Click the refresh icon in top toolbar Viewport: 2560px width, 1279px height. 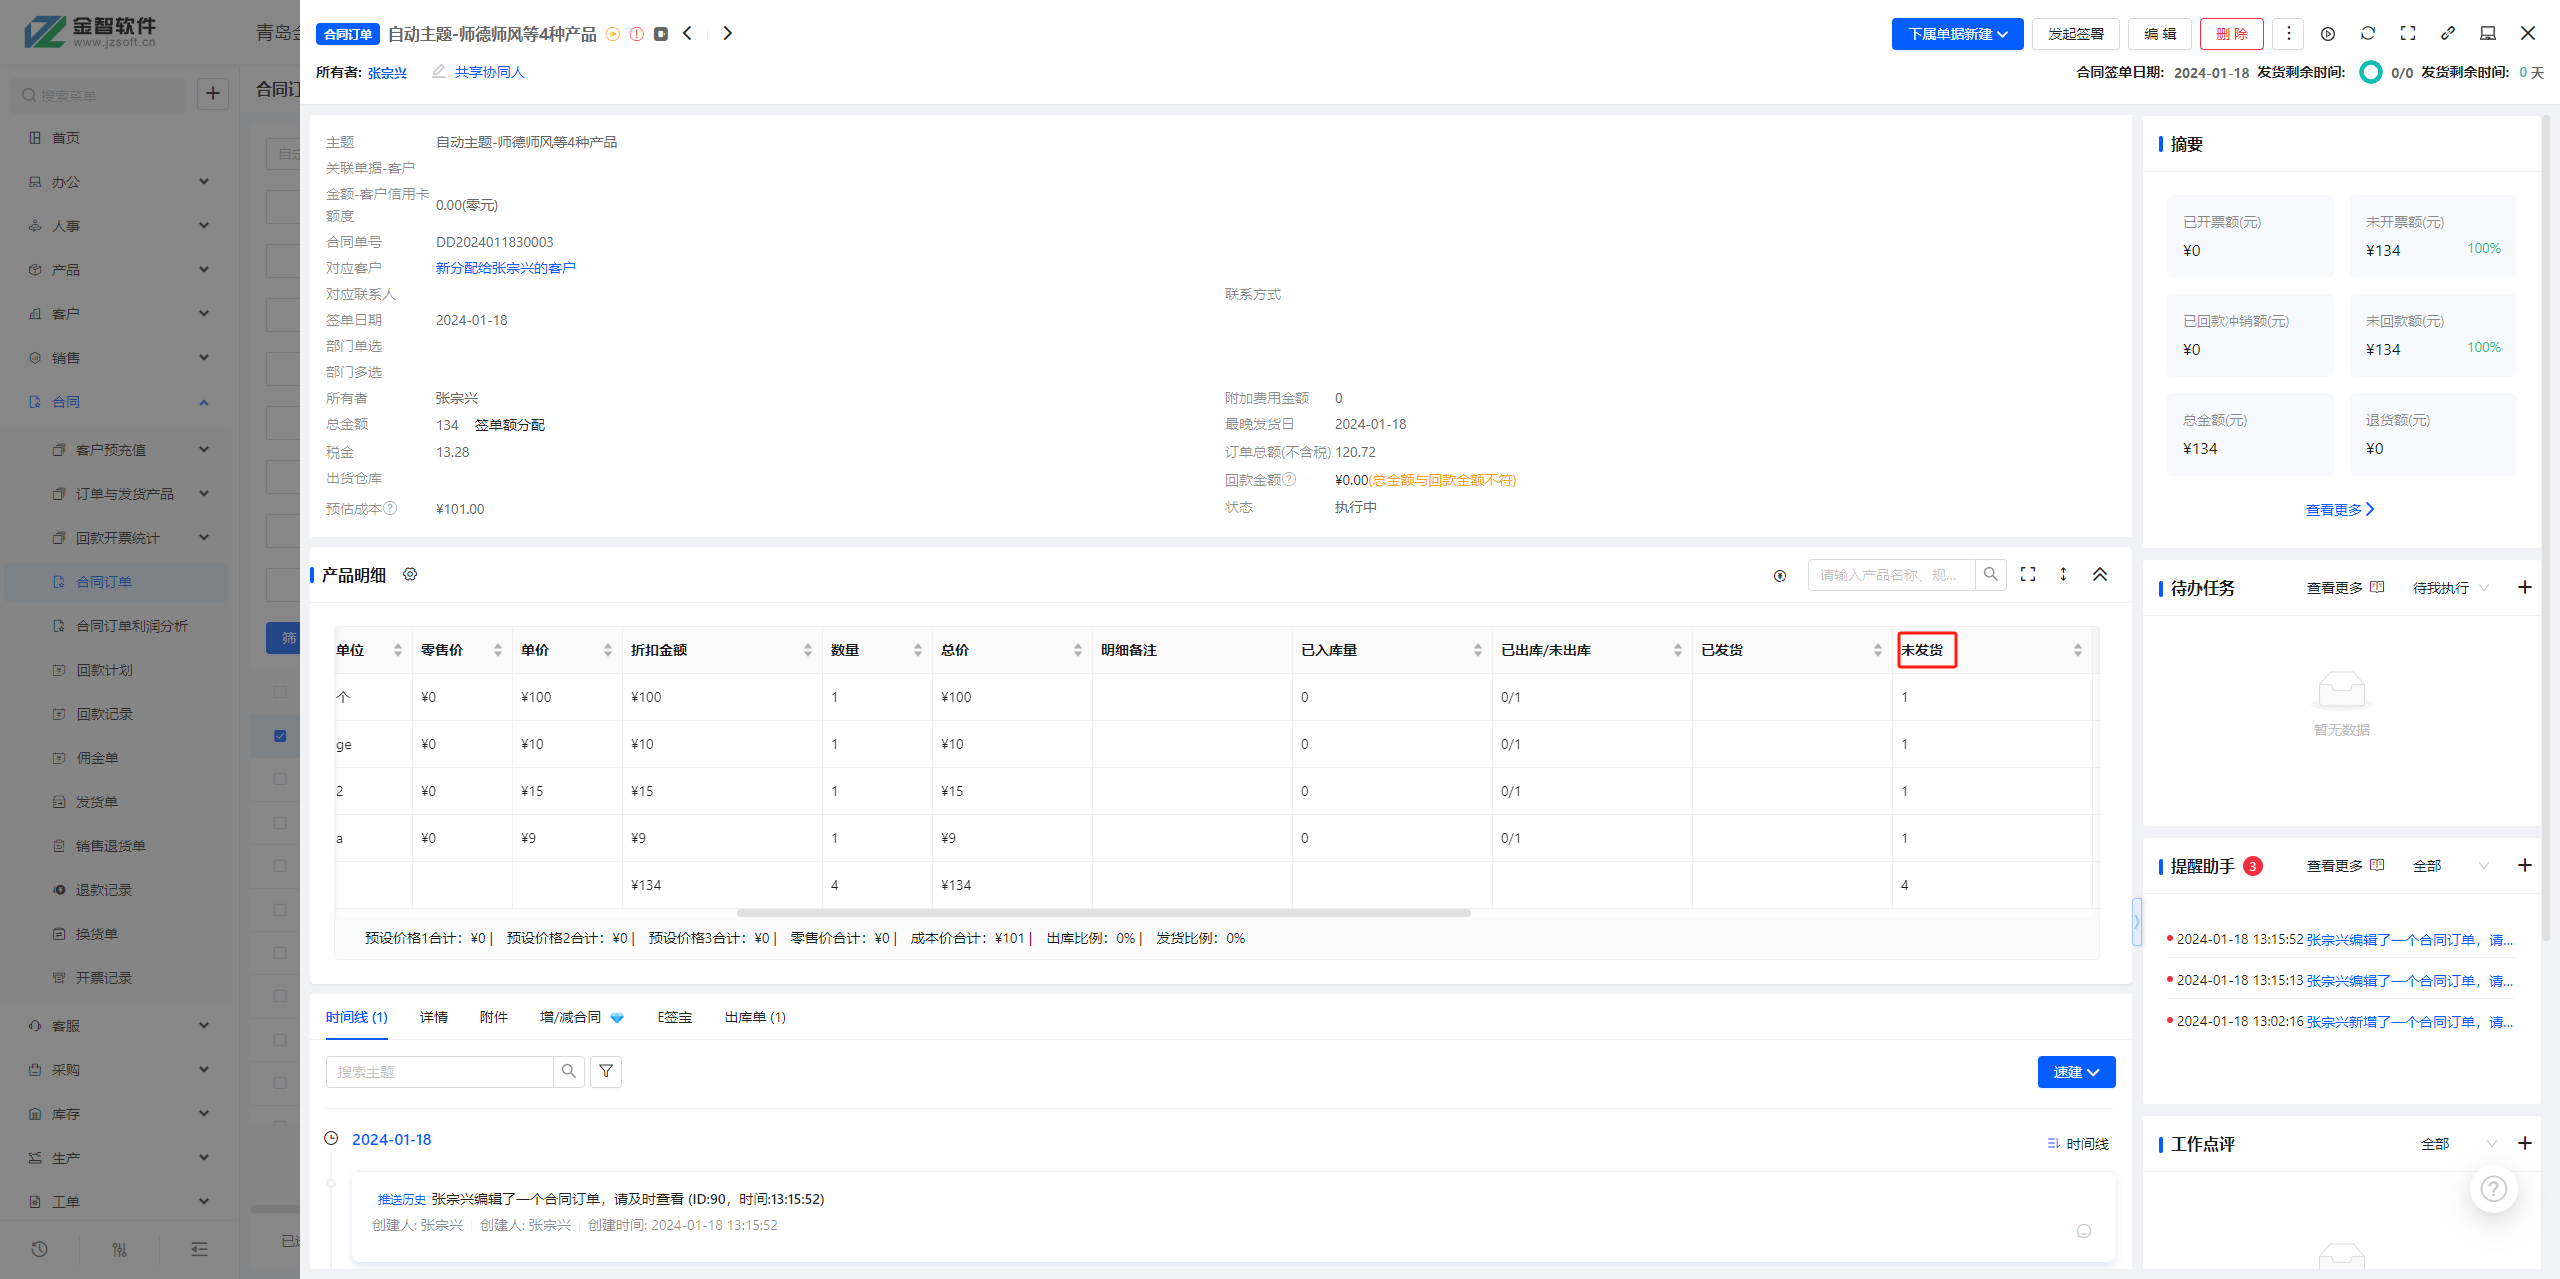[2367, 34]
